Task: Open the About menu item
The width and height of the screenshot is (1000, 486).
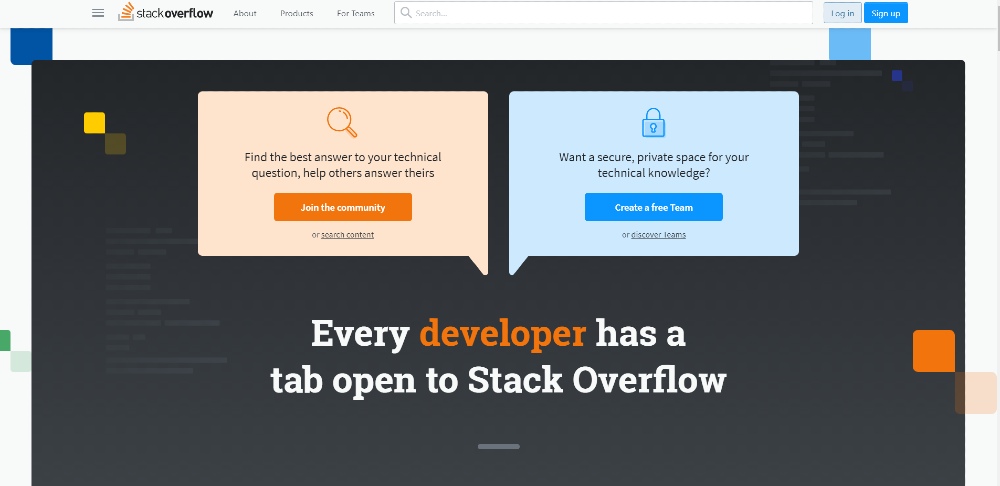Action: pyautogui.click(x=245, y=13)
